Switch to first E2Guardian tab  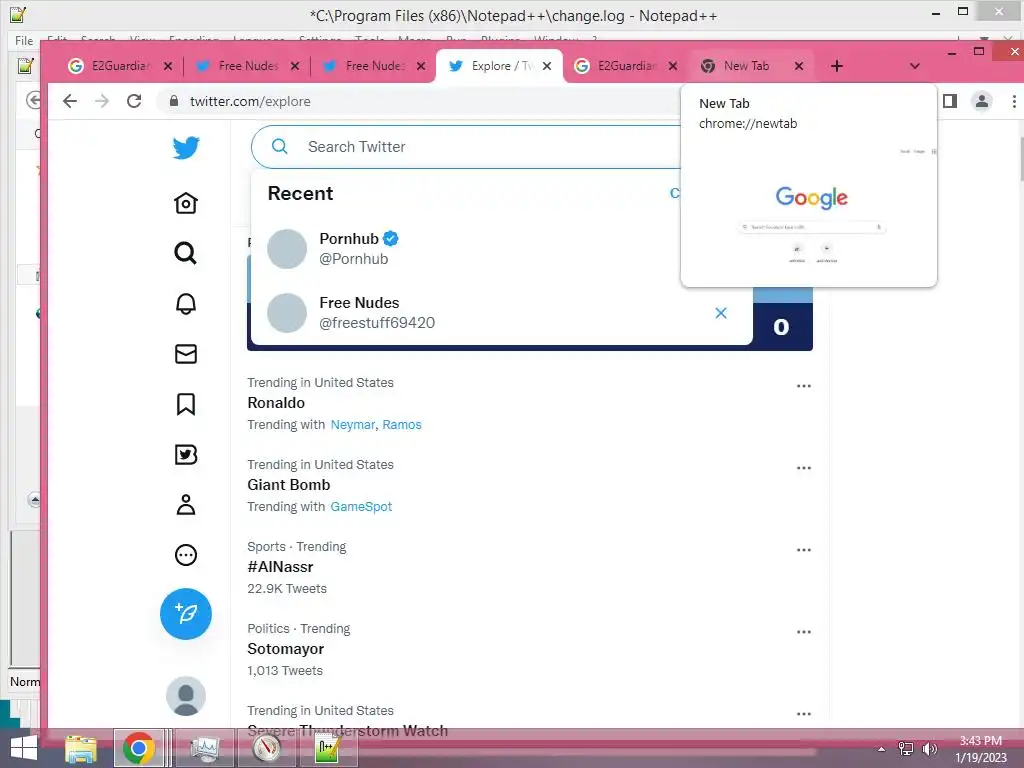121,66
